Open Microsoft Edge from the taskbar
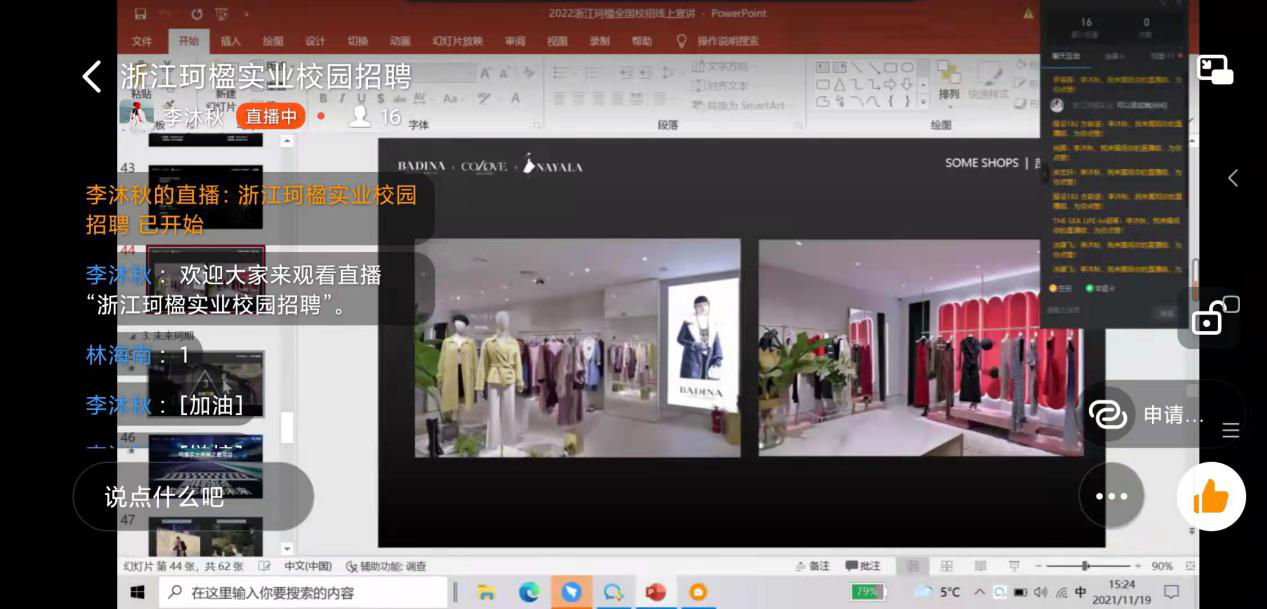The width and height of the screenshot is (1267, 609). (529, 592)
